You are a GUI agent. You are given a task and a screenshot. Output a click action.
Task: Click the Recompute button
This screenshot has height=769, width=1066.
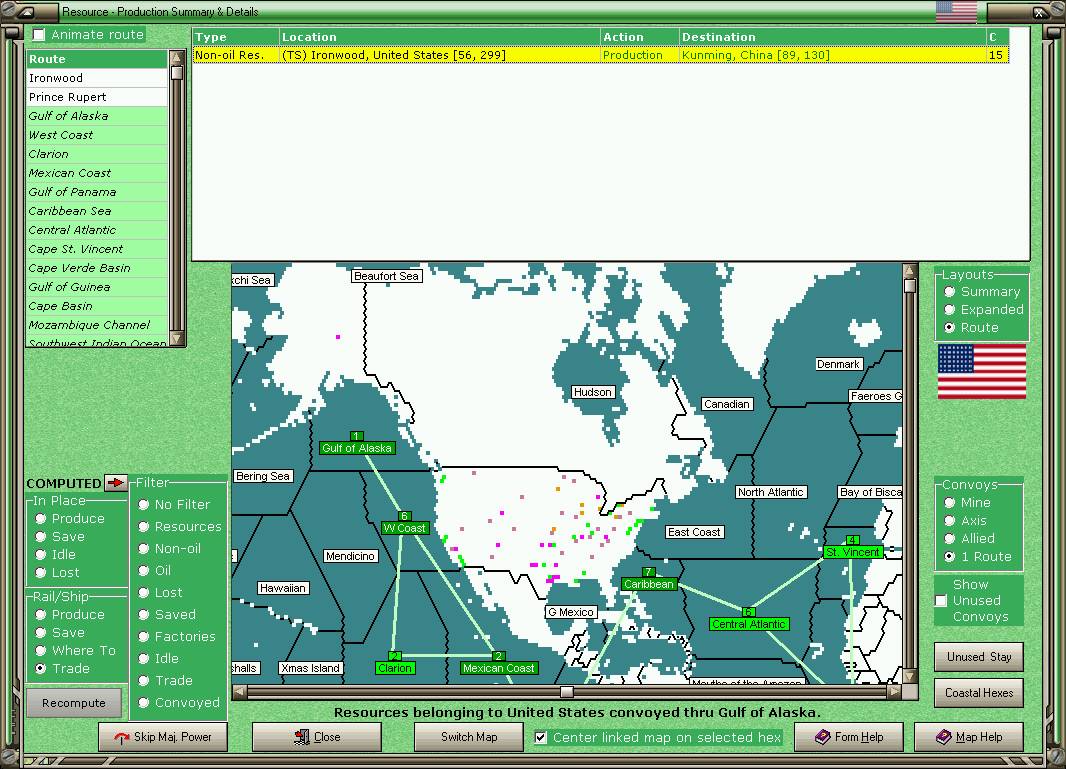74,702
